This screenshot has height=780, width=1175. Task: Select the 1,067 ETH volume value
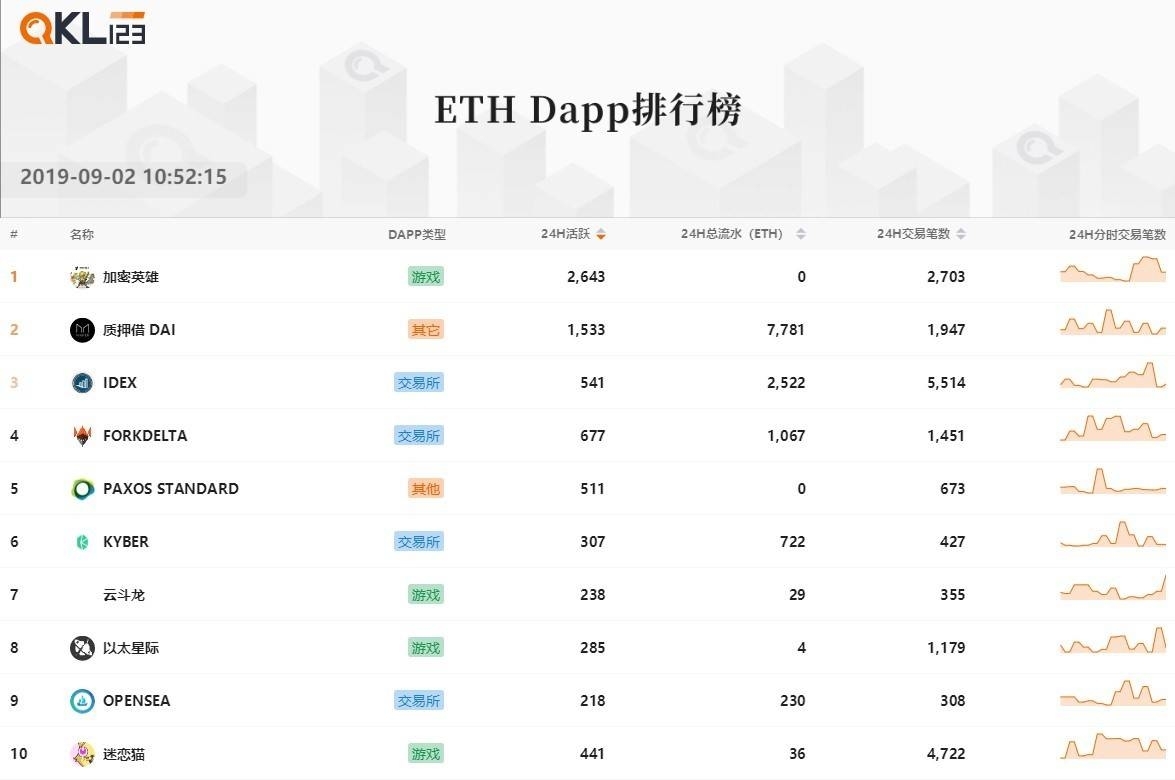(786, 435)
